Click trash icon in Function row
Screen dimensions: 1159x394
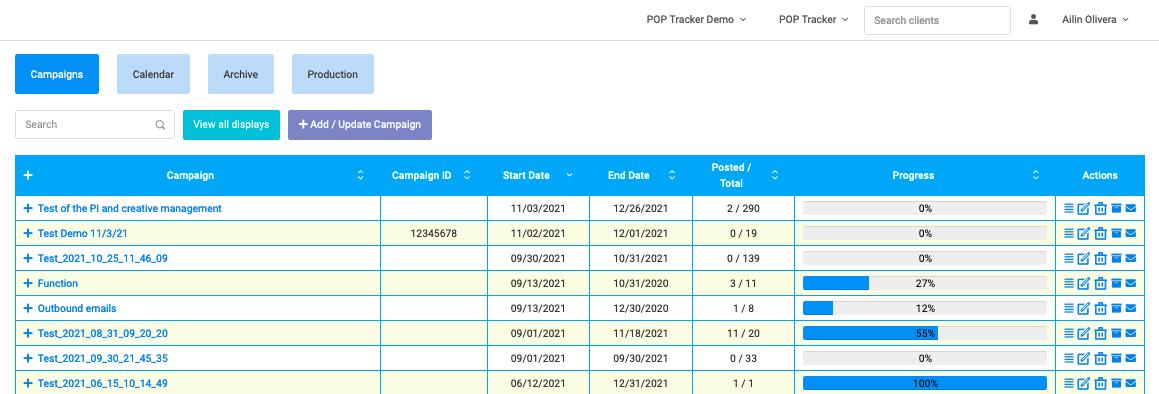pyautogui.click(x=1101, y=284)
